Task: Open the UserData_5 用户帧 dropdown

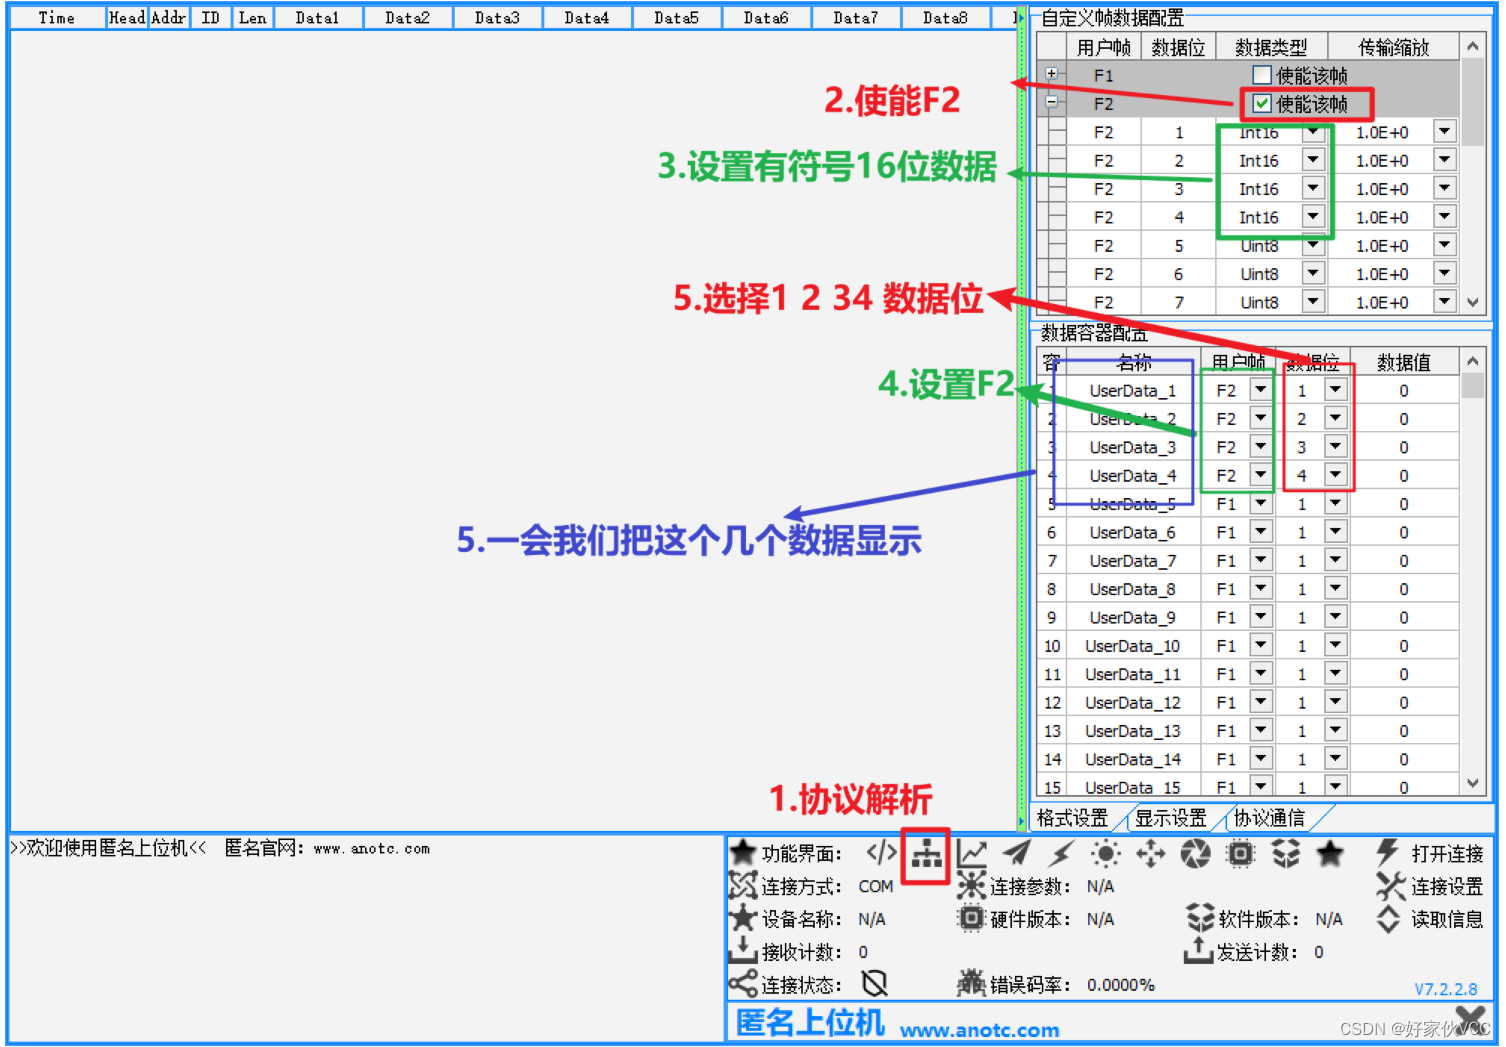Action: (x=1259, y=503)
